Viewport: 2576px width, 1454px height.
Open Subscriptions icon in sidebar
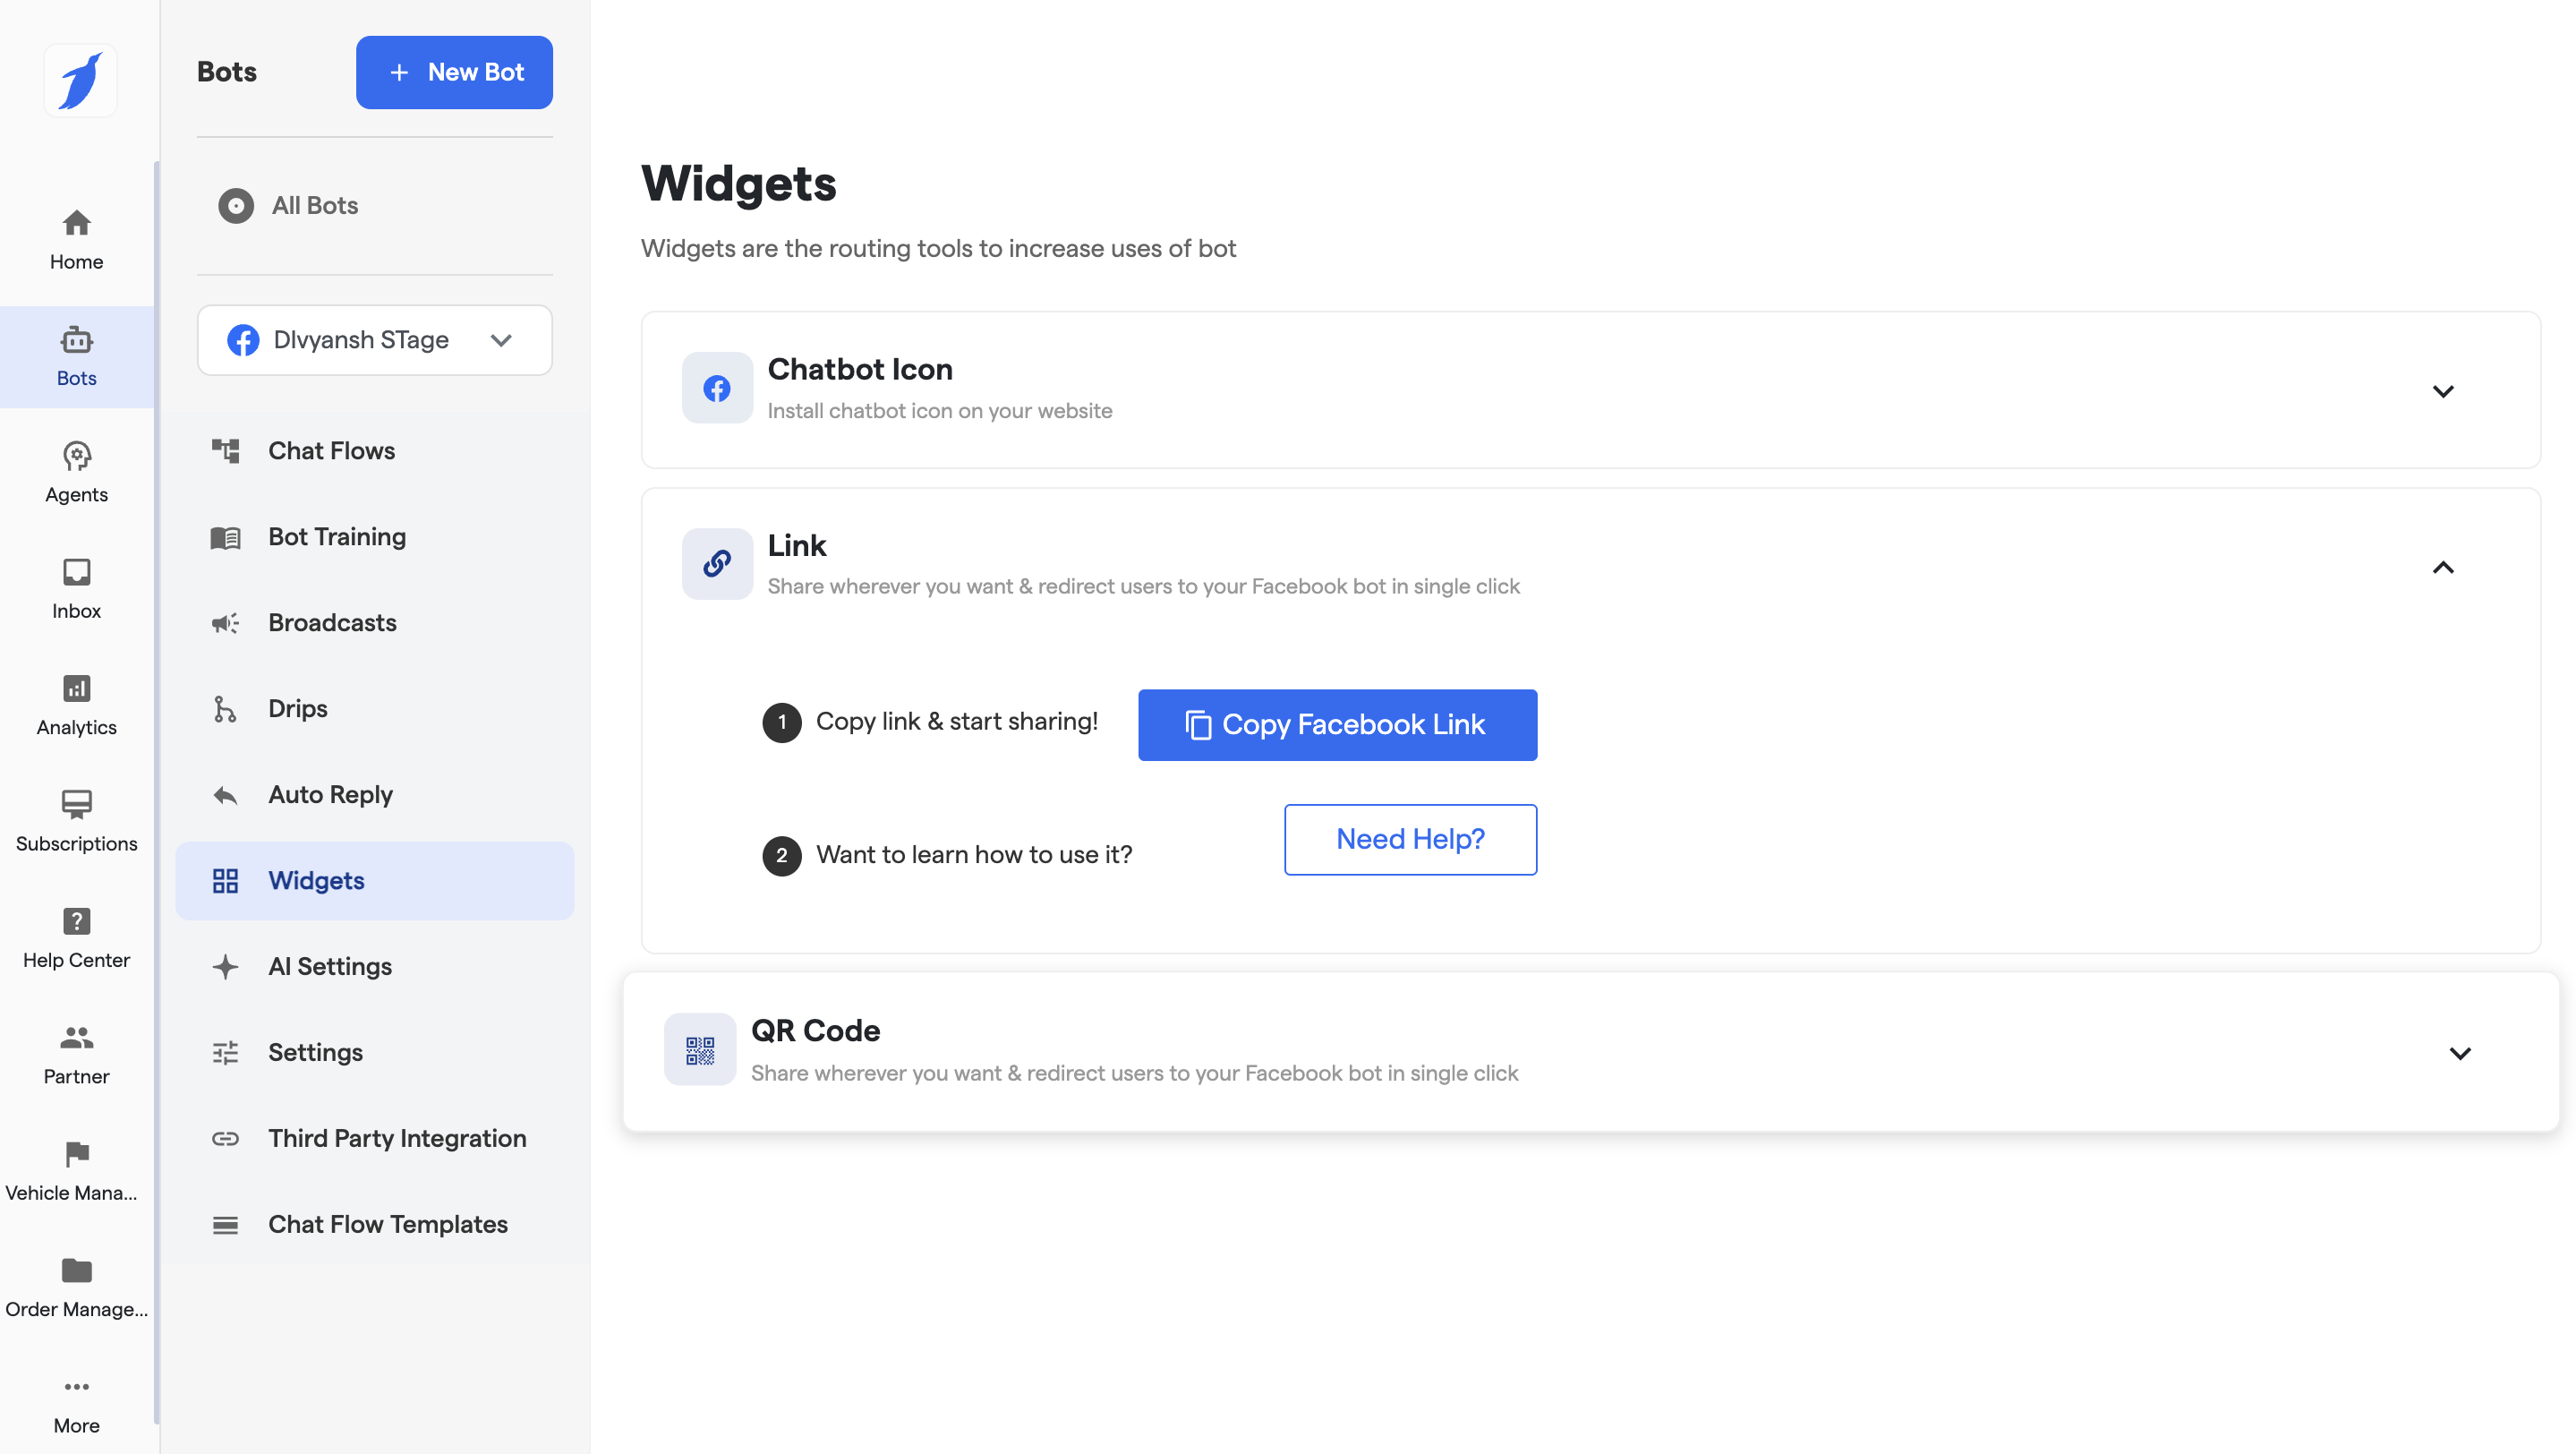76,805
